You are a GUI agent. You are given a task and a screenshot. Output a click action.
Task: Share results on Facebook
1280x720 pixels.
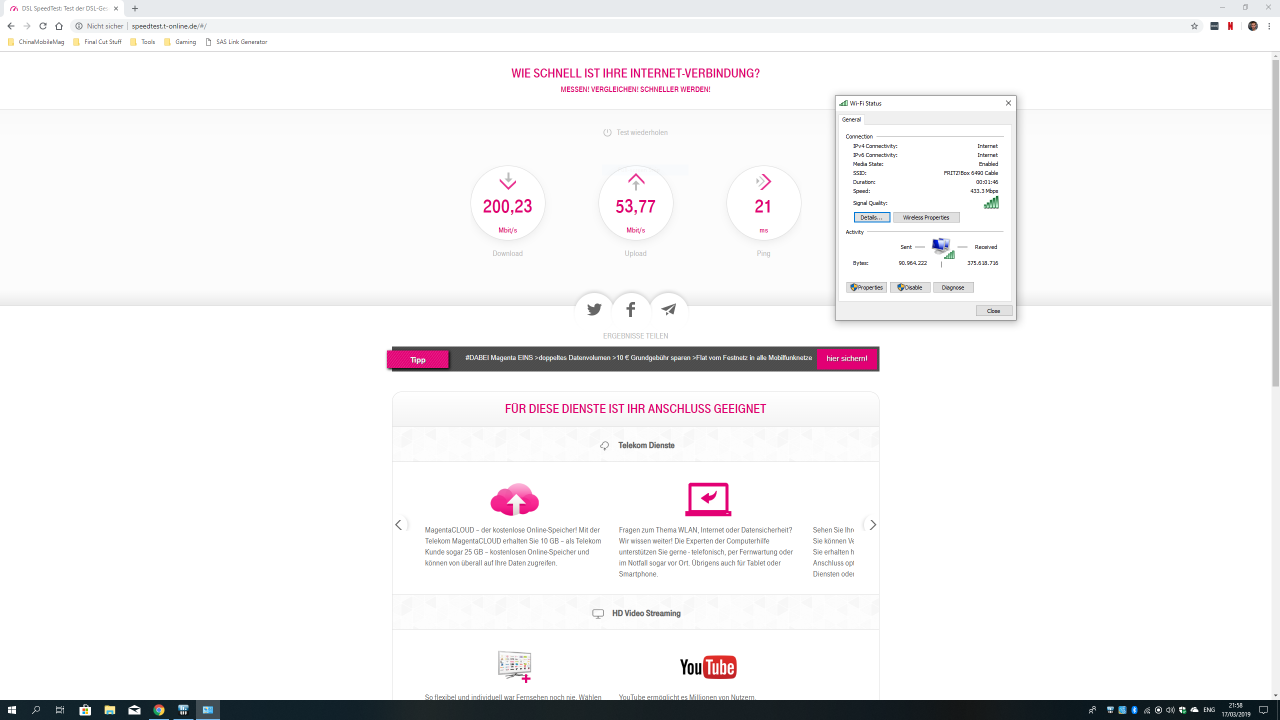pyautogui.click(x=631, y=310)
